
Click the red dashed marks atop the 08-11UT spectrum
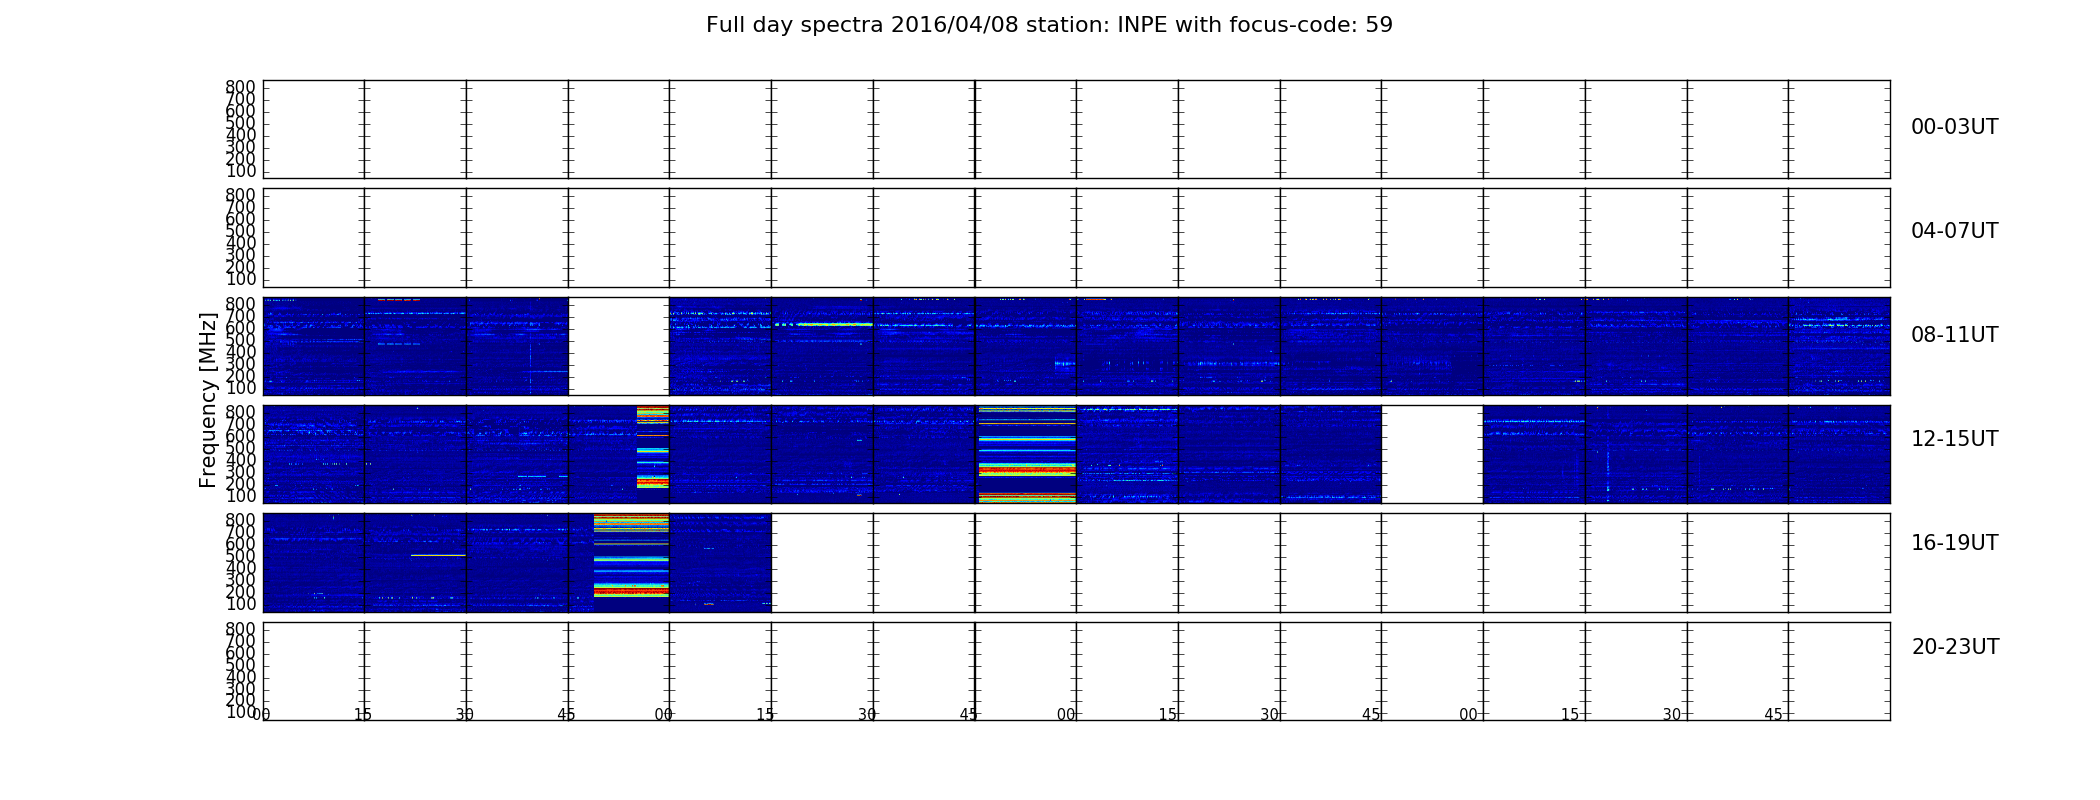399,299
